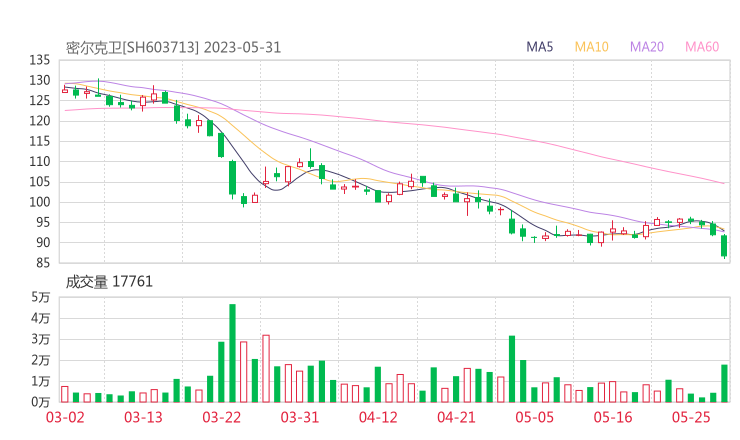Click the 05-25 date axis label
This screenshot has width=740, height=440.
coord(691,417)
